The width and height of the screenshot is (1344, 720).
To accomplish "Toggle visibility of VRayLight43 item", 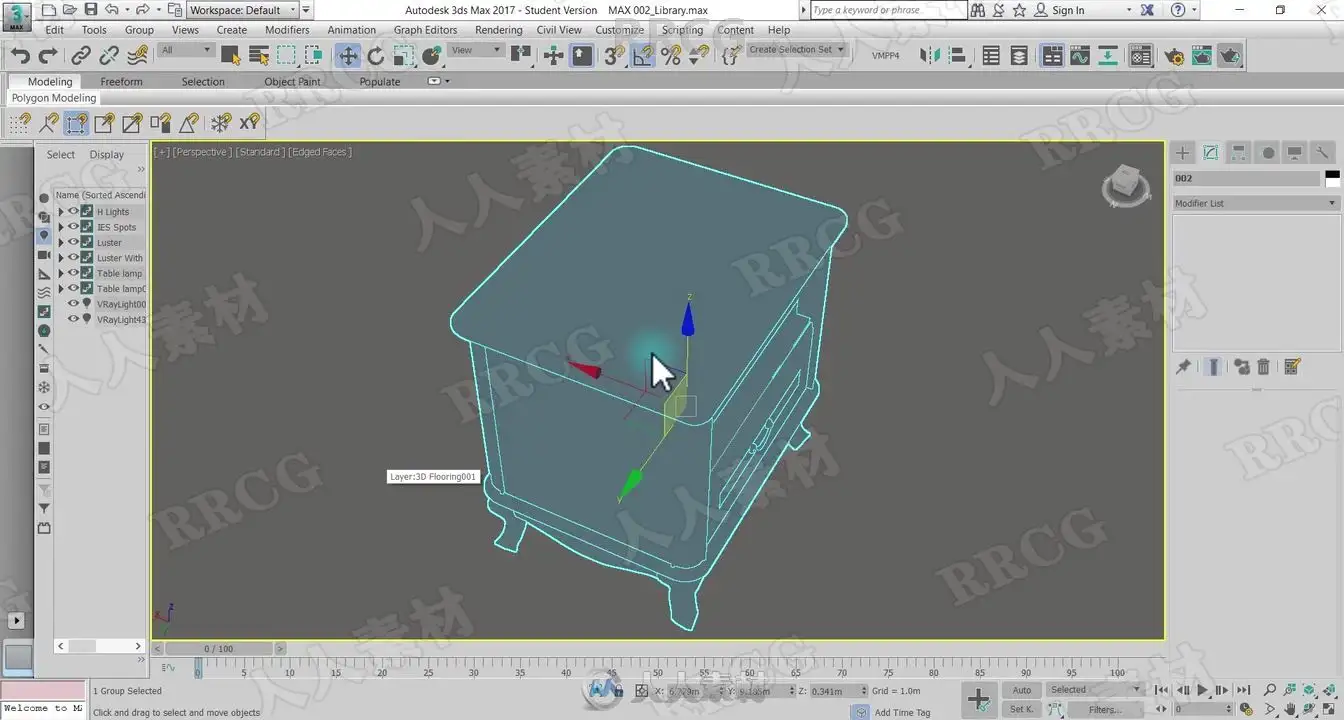I will click(73, 319).
